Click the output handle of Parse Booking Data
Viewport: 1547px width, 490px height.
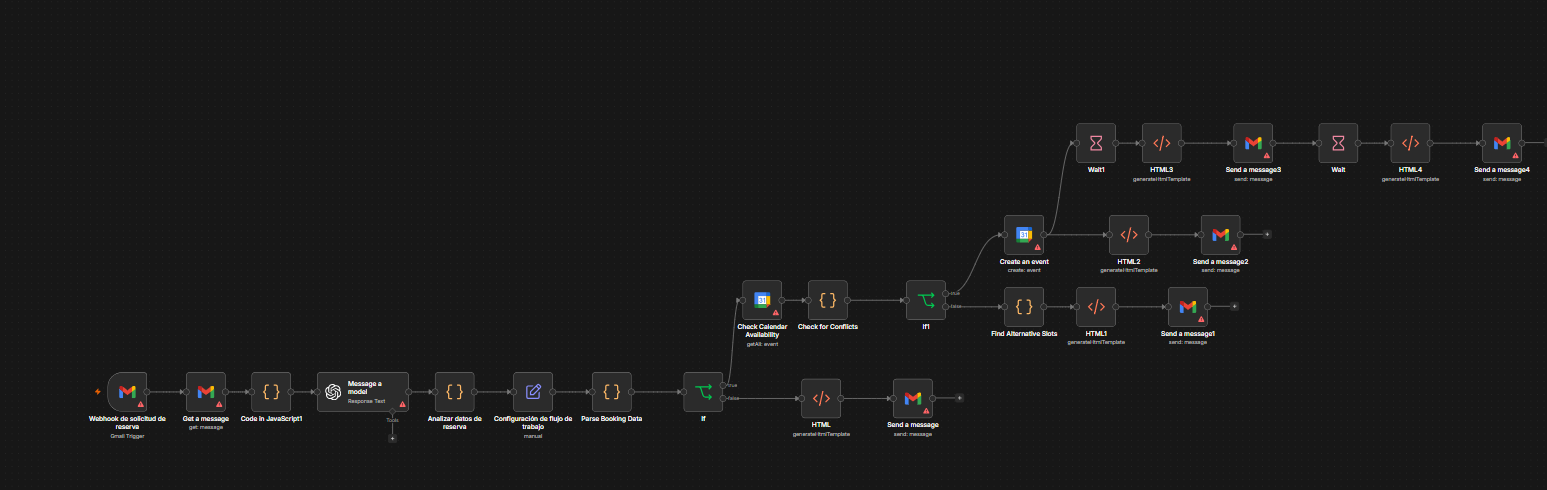tap(631, 392)
